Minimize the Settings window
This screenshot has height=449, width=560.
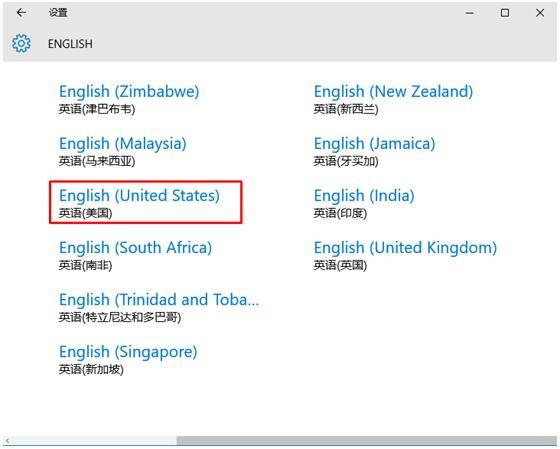470,13
